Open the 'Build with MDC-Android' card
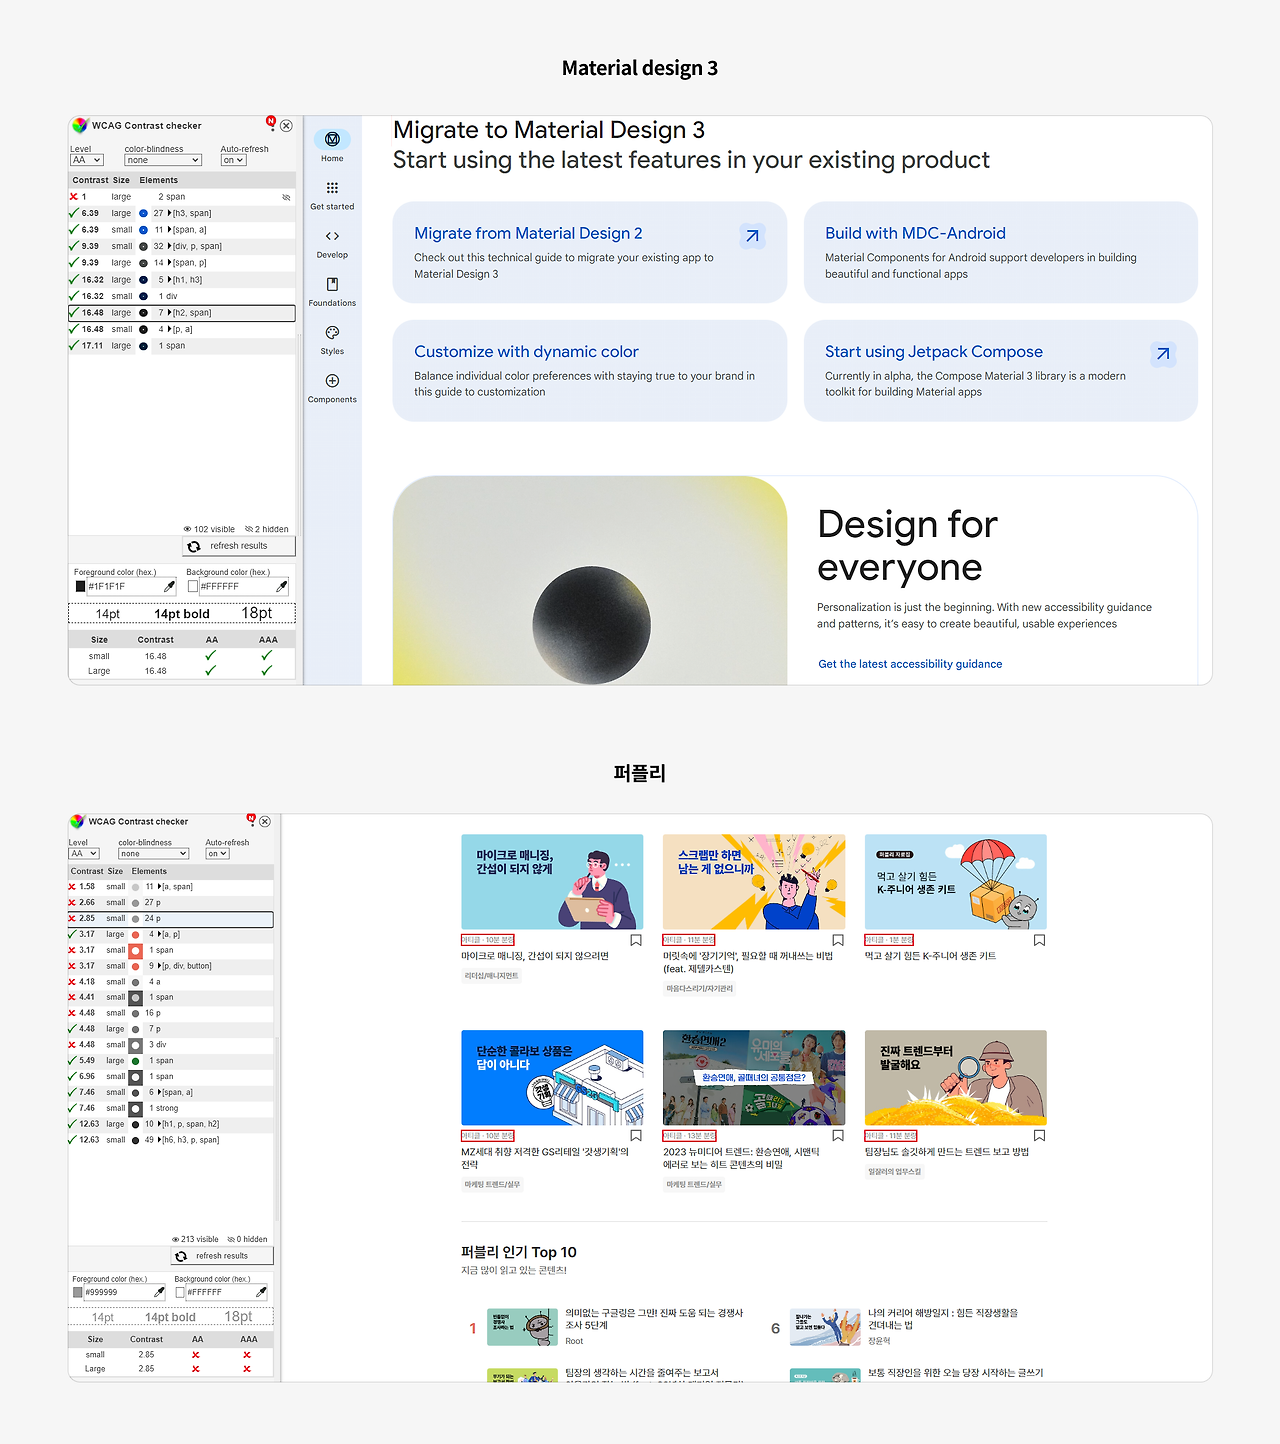Image resolution: width=1280 pixels, height=1444 pixels. tap(1001, 252)
